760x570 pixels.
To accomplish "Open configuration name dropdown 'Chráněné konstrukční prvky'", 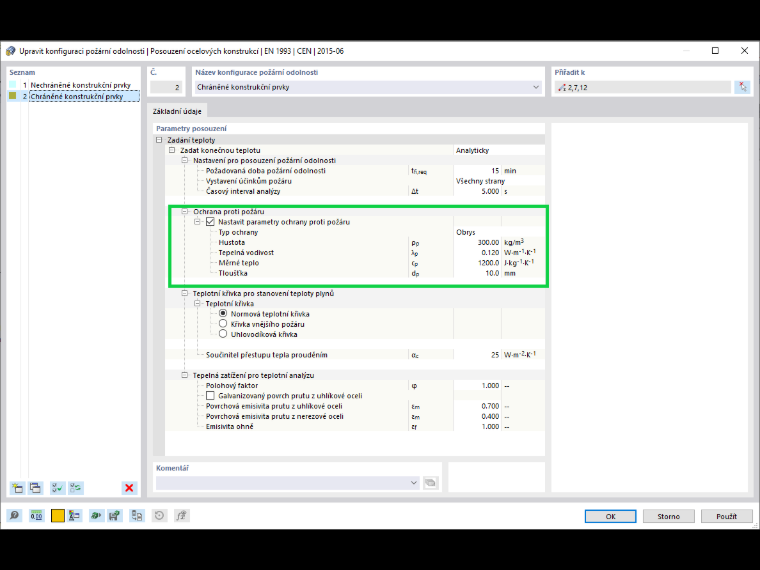I will coord(536,87).
